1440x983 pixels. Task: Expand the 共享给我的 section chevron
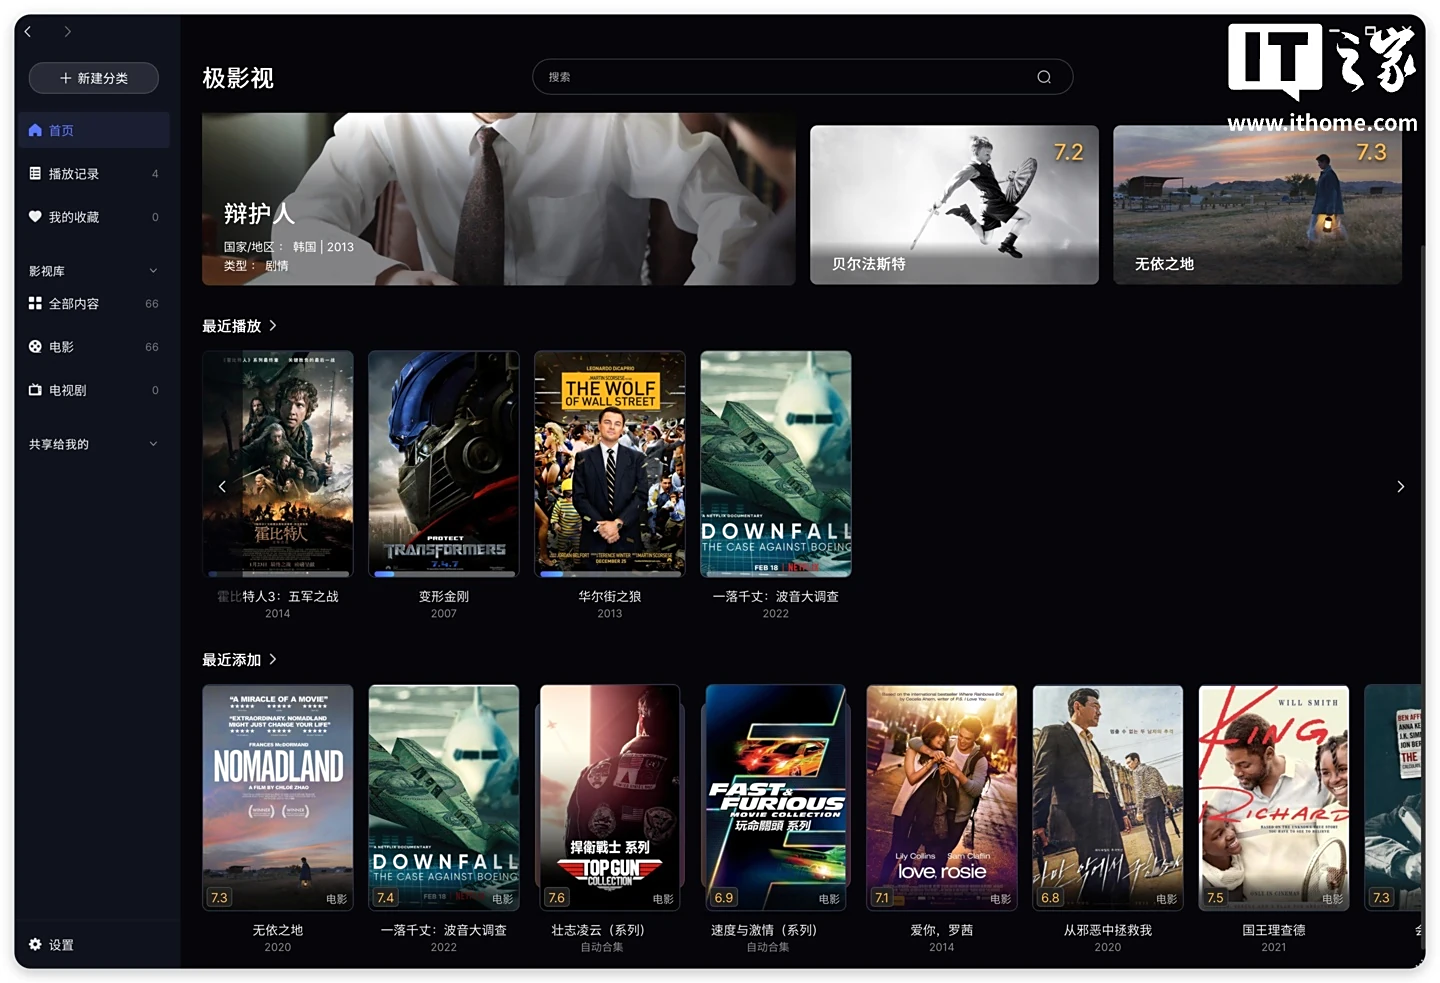[x=153, y=444]
